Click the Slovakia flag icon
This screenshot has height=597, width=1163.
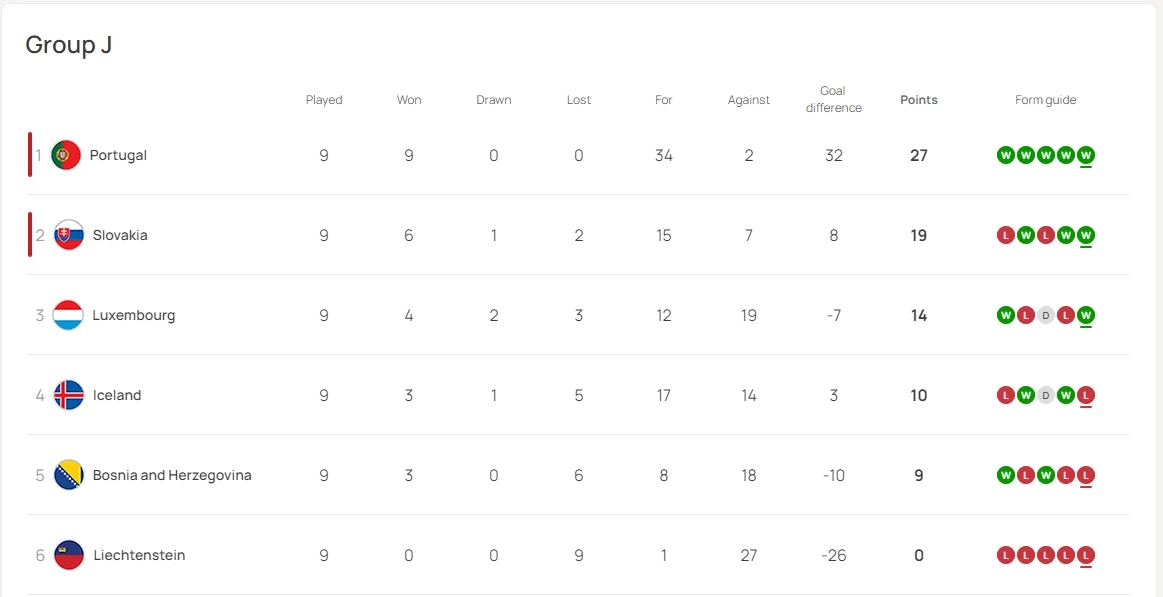[69, 235]
